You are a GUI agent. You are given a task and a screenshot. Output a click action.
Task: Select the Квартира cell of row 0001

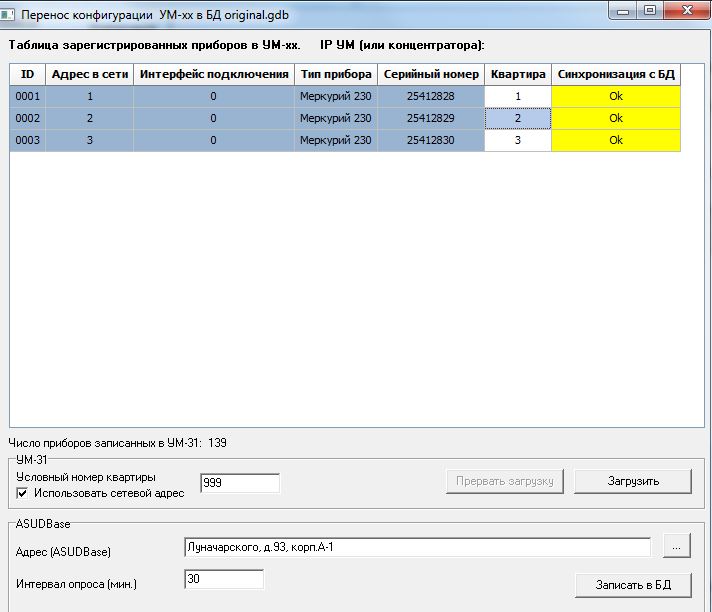coord(518,96)
